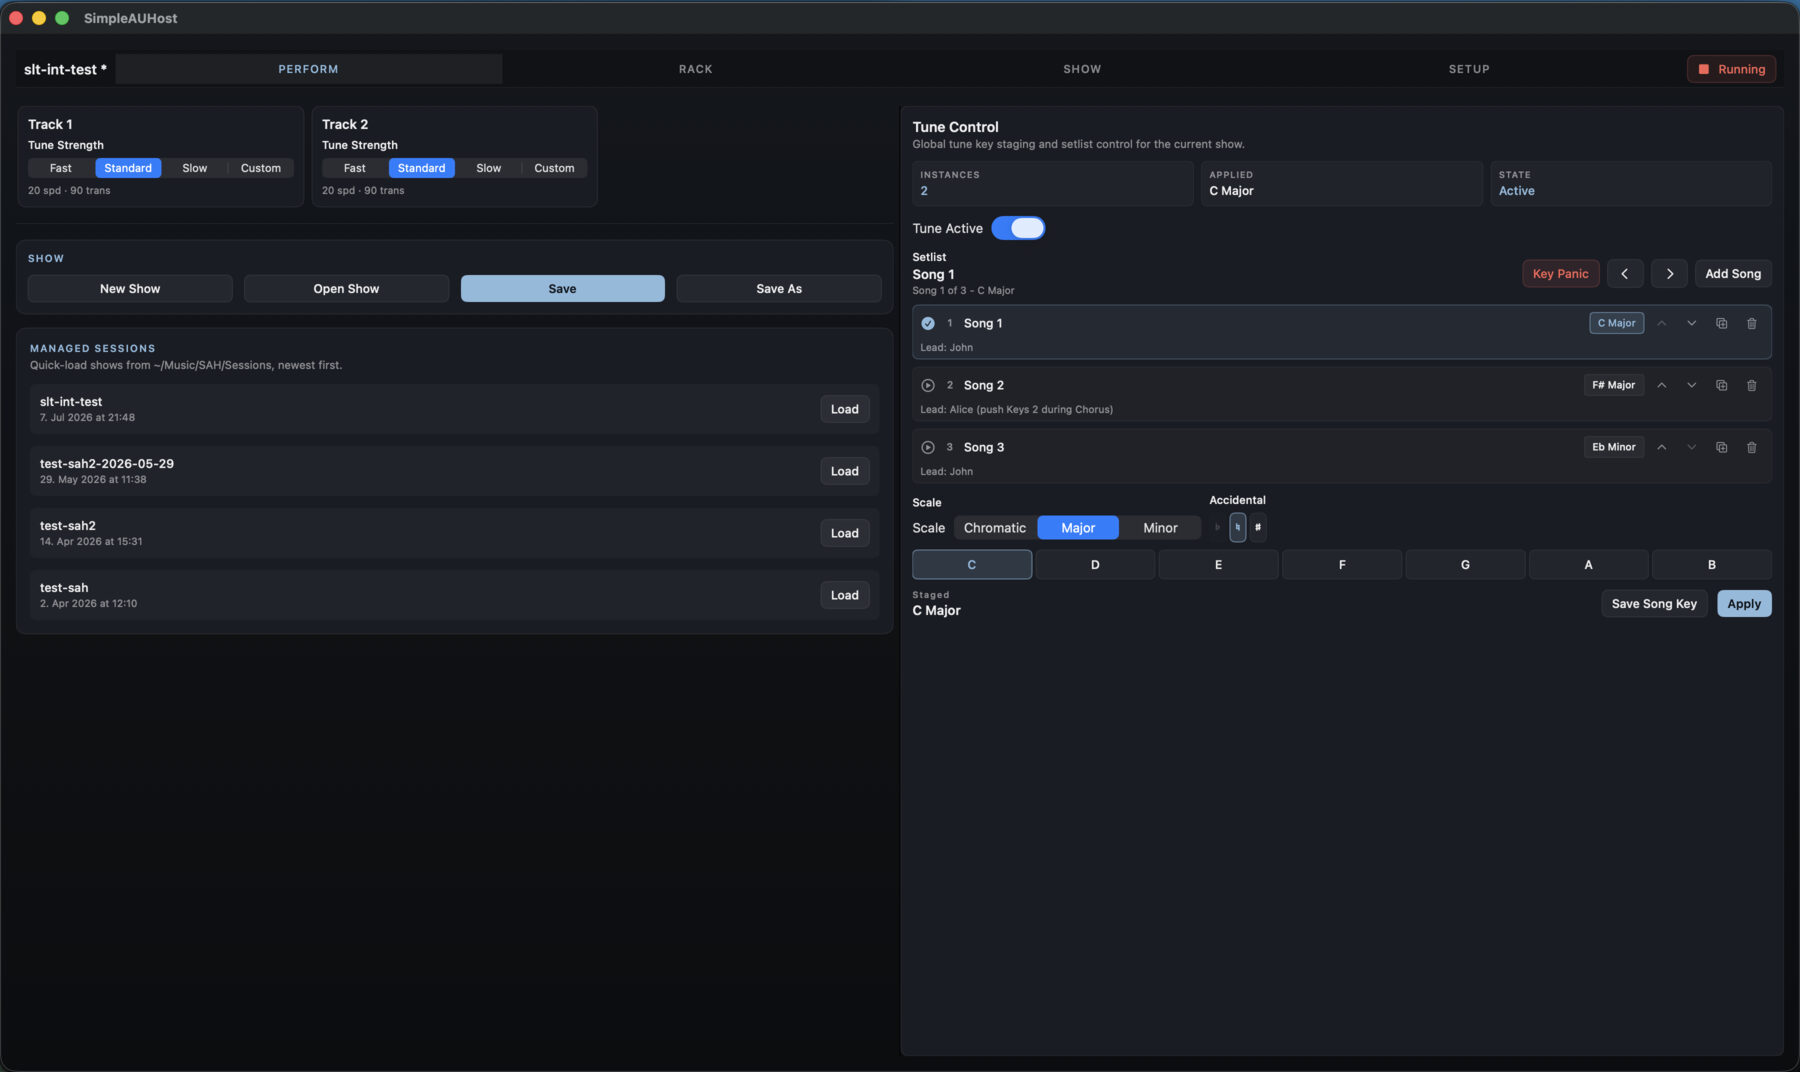Activate Song 3 with its play icon
This screenshot has height=1072, width=1800.
click(928, 447)
